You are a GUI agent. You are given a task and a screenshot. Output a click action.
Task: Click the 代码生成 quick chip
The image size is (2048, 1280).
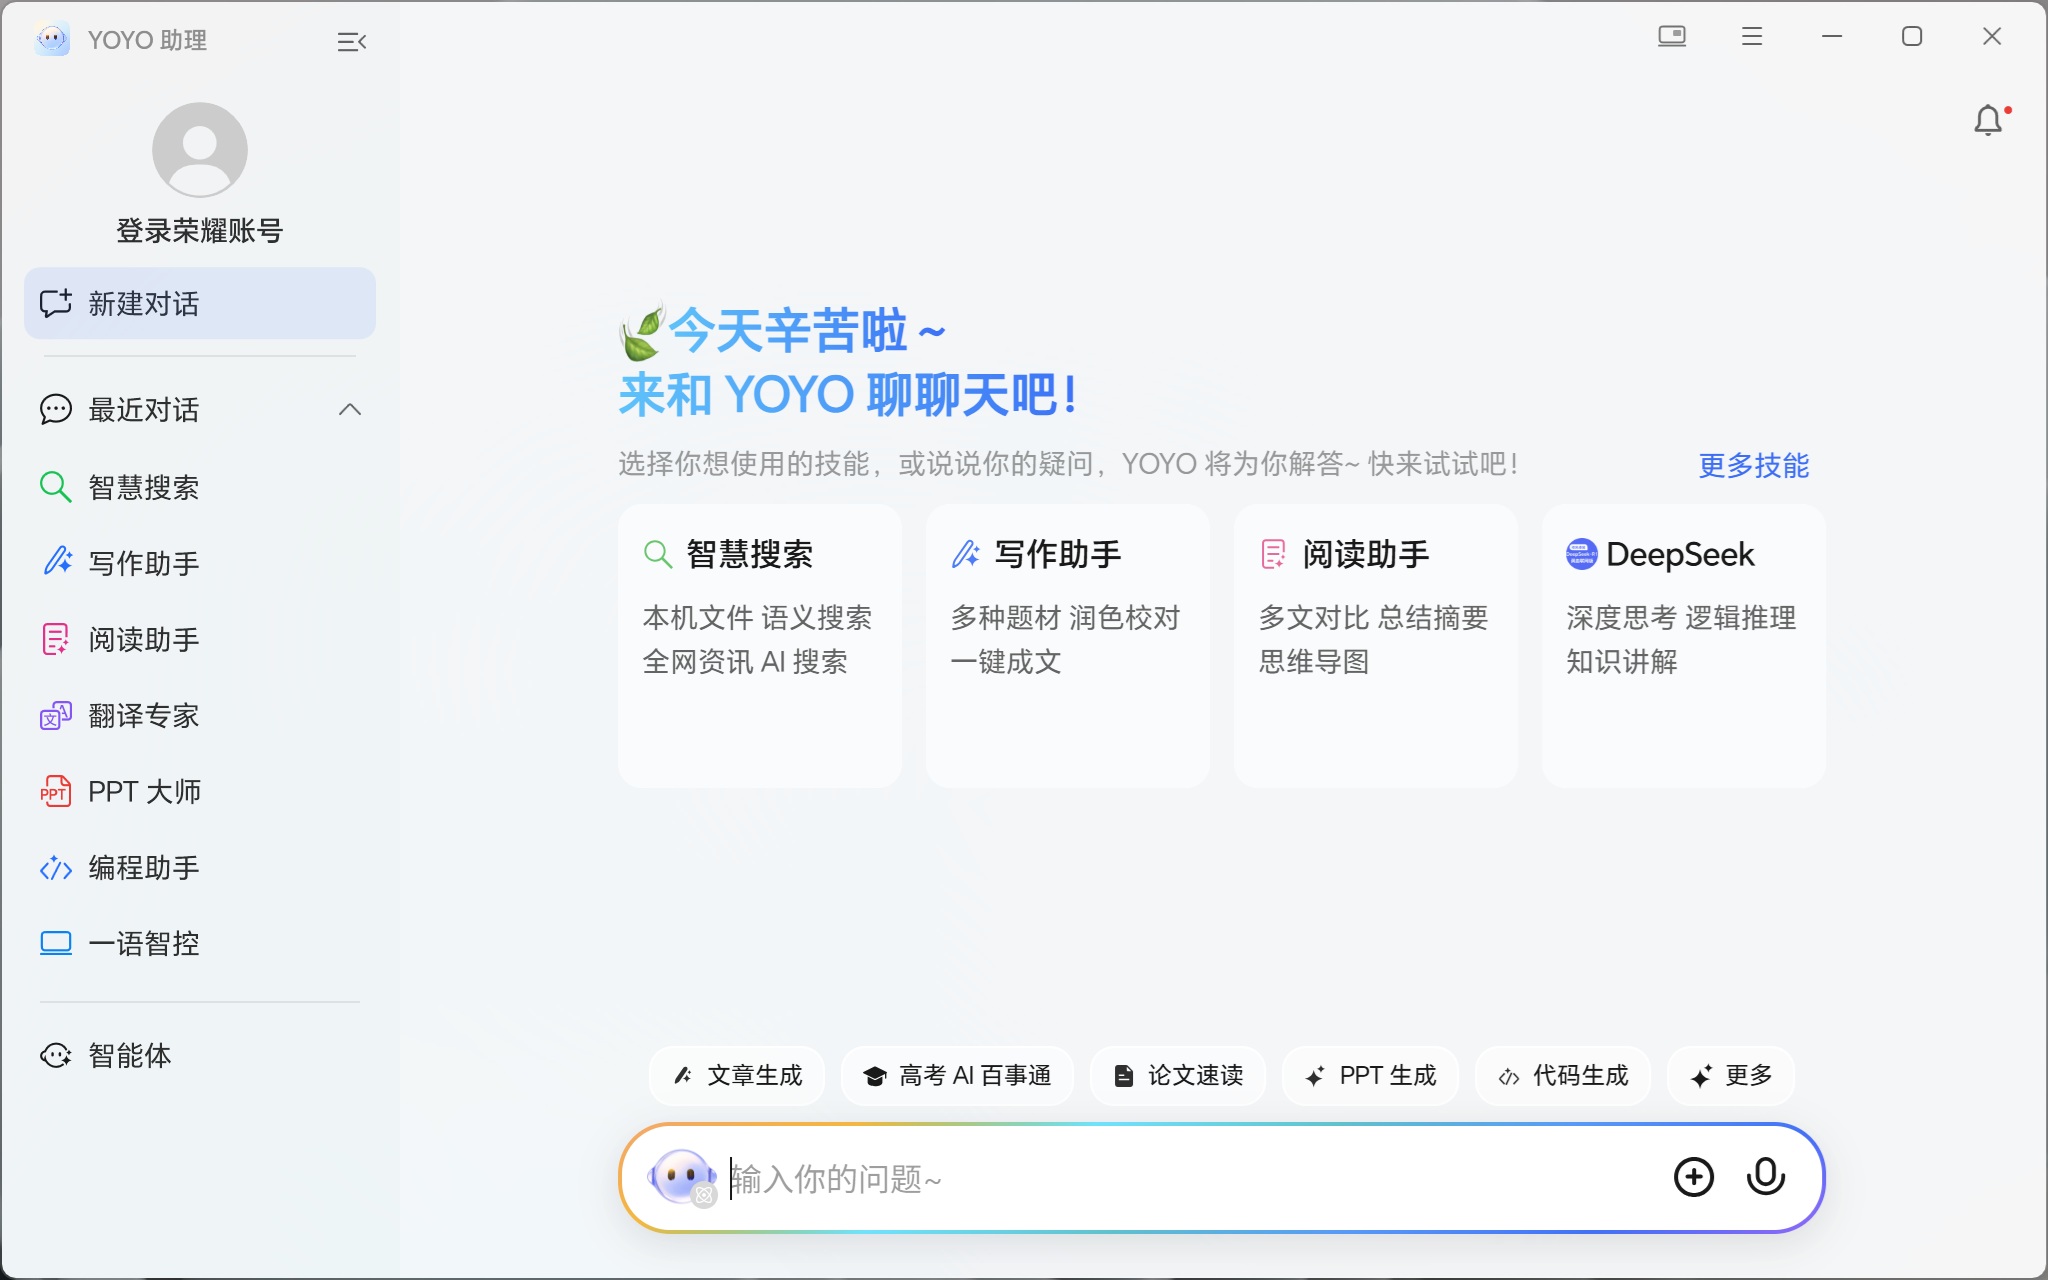1563,1076
